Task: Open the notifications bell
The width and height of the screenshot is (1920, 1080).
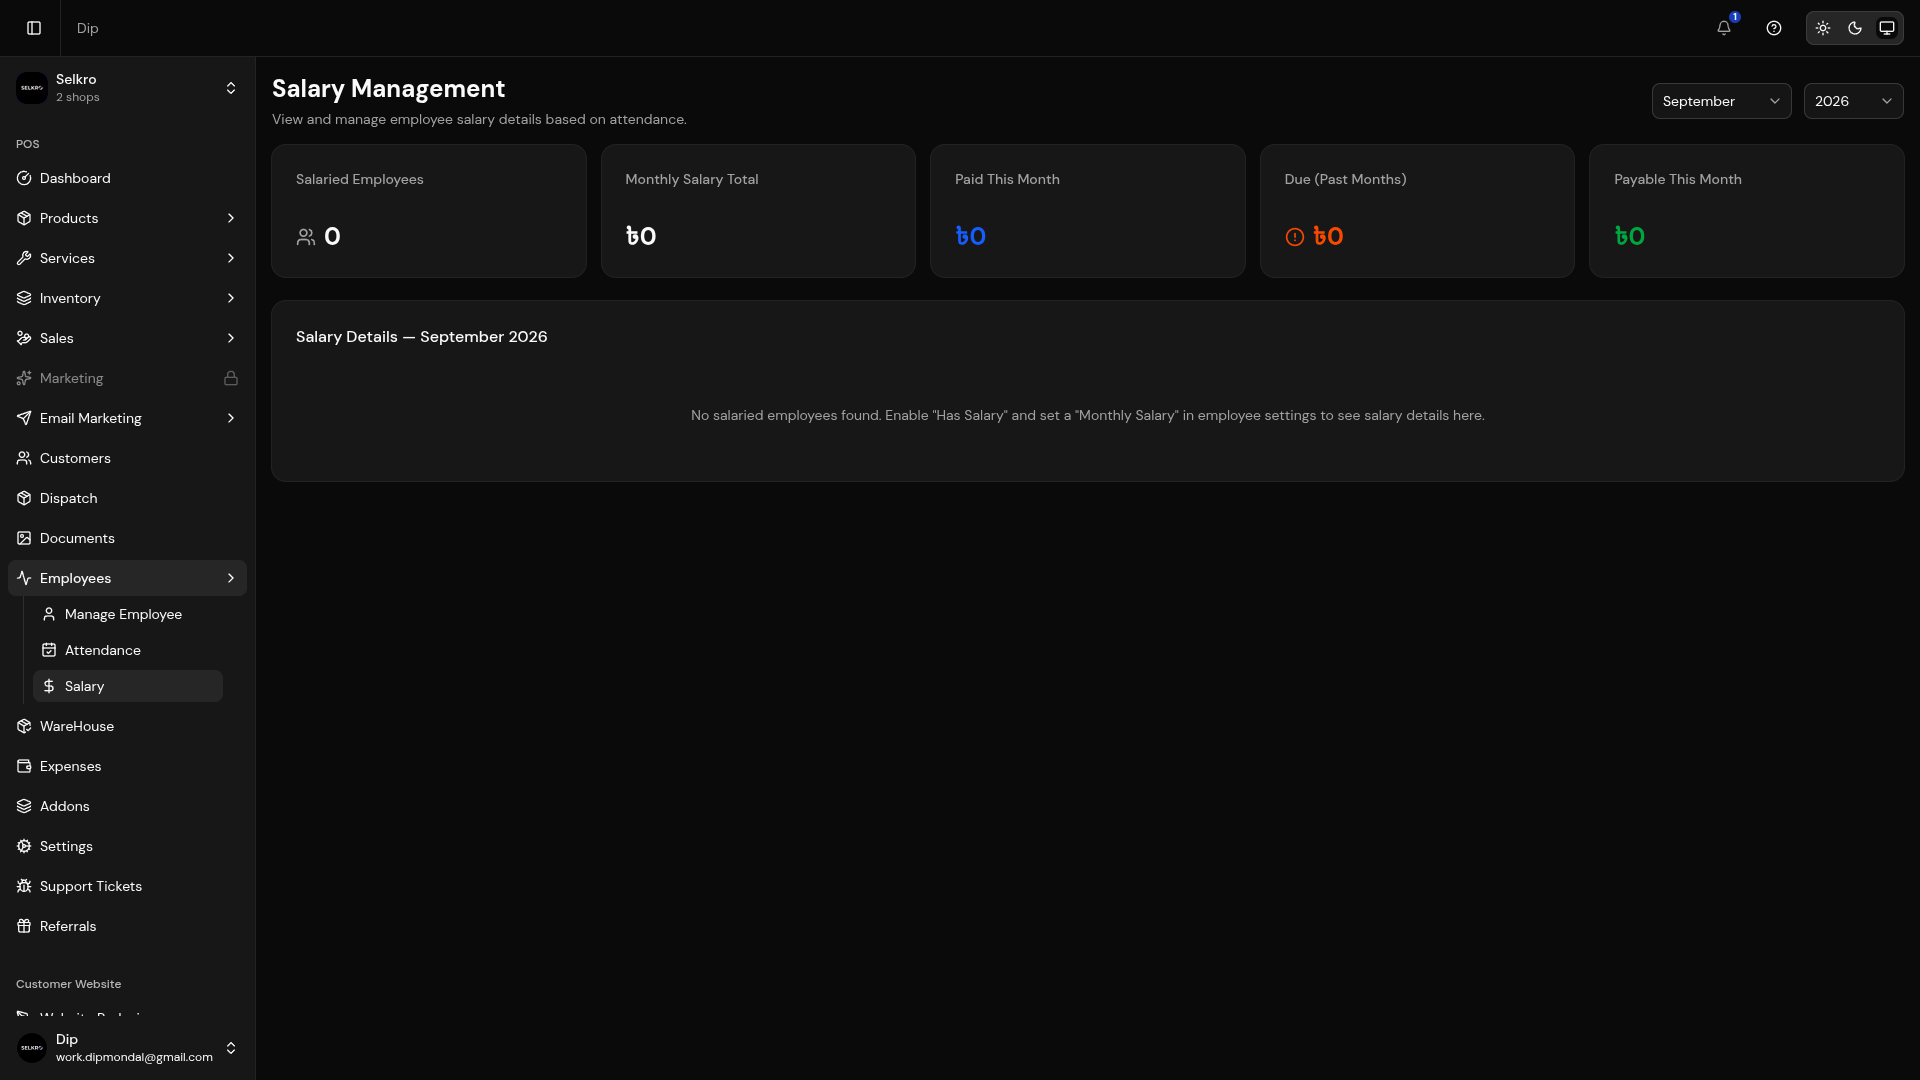Action: tap(1724, 28)
